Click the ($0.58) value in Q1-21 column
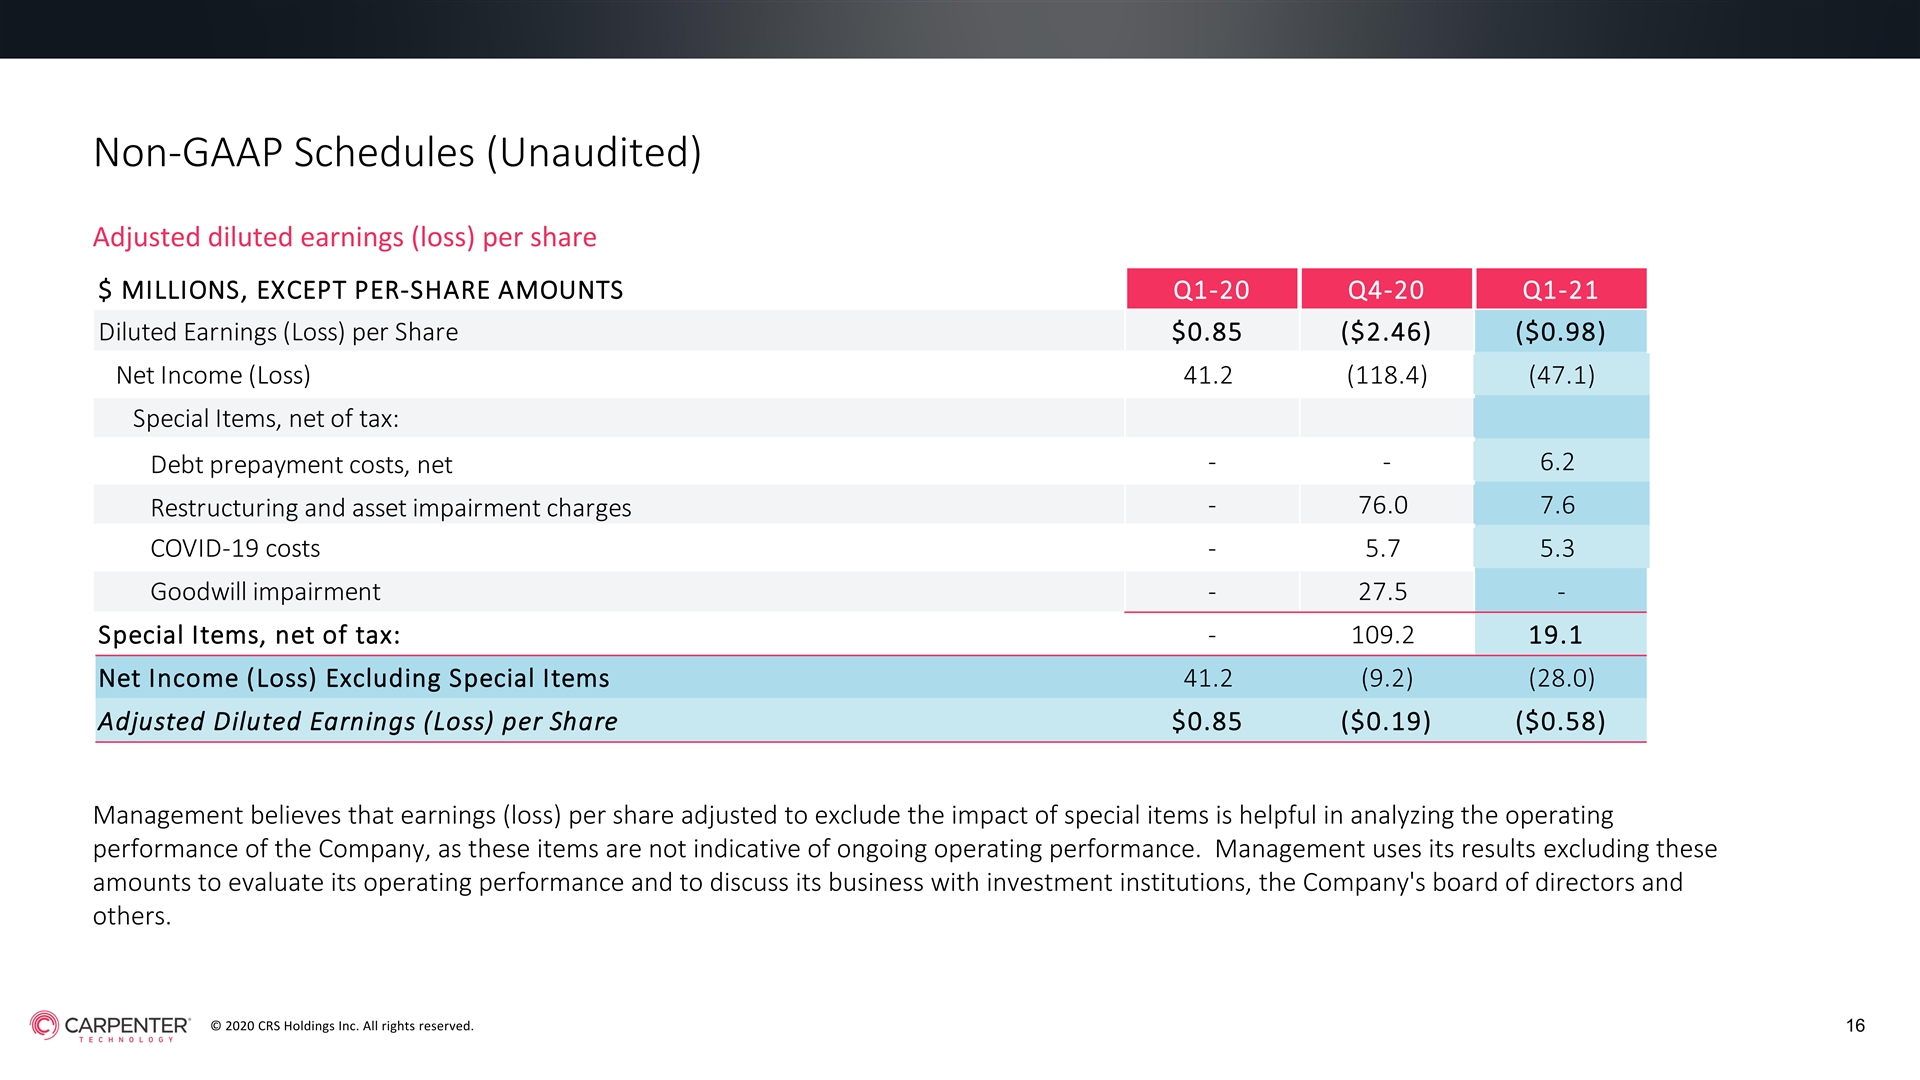The height and width of the screenshot is (1080, 1920). tap(1560, 721)
